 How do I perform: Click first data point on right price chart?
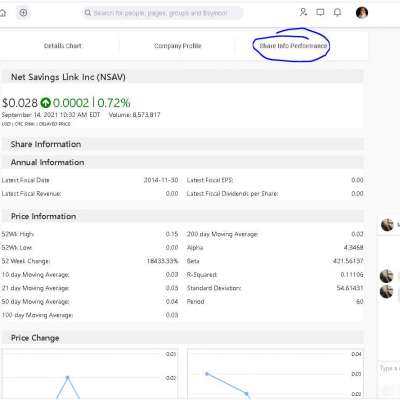click(207, 374)
